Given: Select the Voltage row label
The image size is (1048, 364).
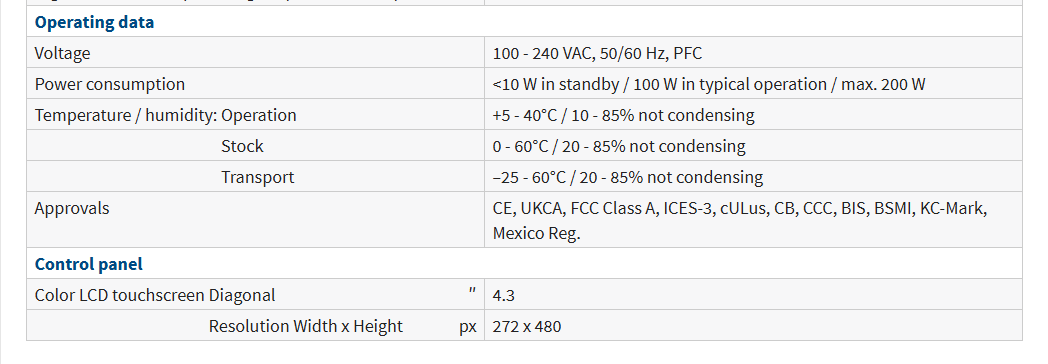Looking at the screenshot, I should 62,53.
